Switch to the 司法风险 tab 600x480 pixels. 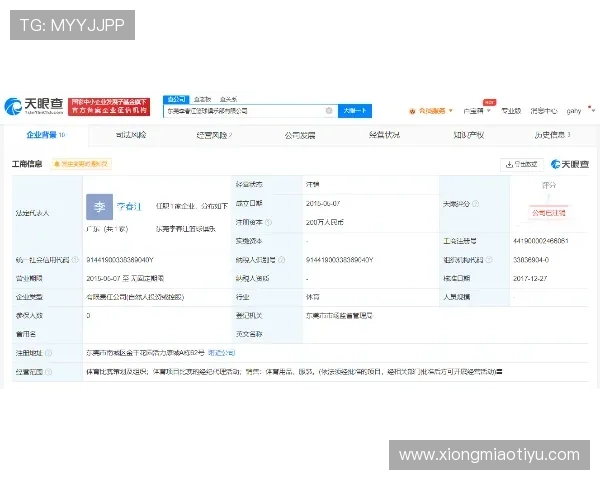[131, 135]
